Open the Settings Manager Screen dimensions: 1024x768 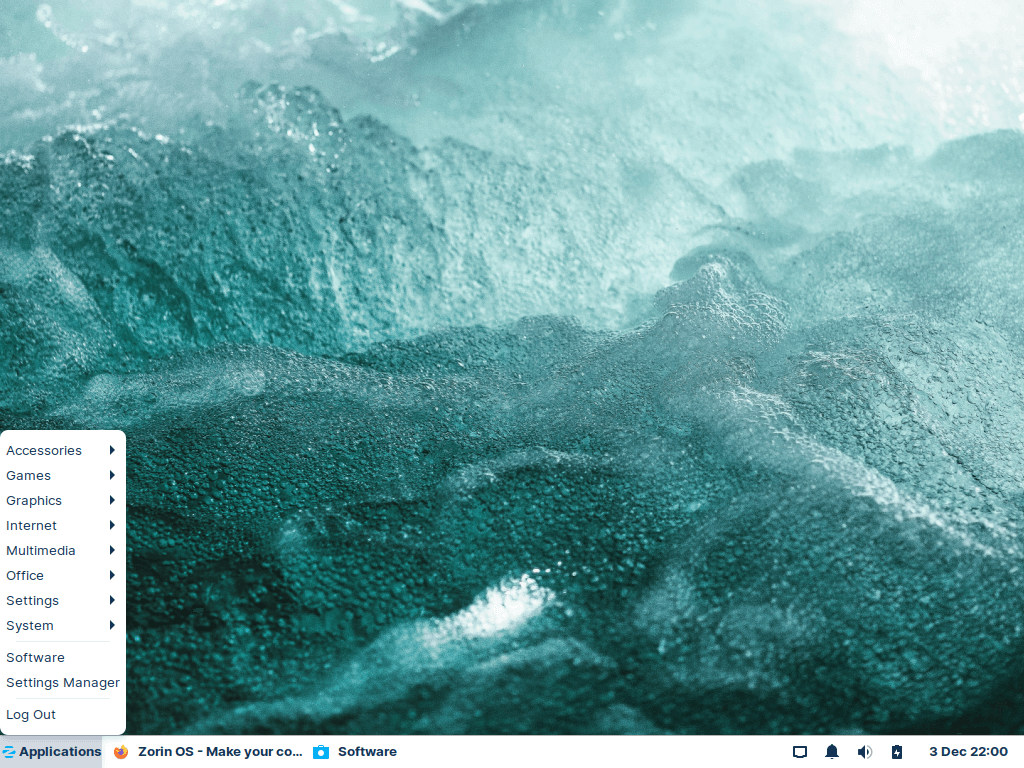(63, 682)
